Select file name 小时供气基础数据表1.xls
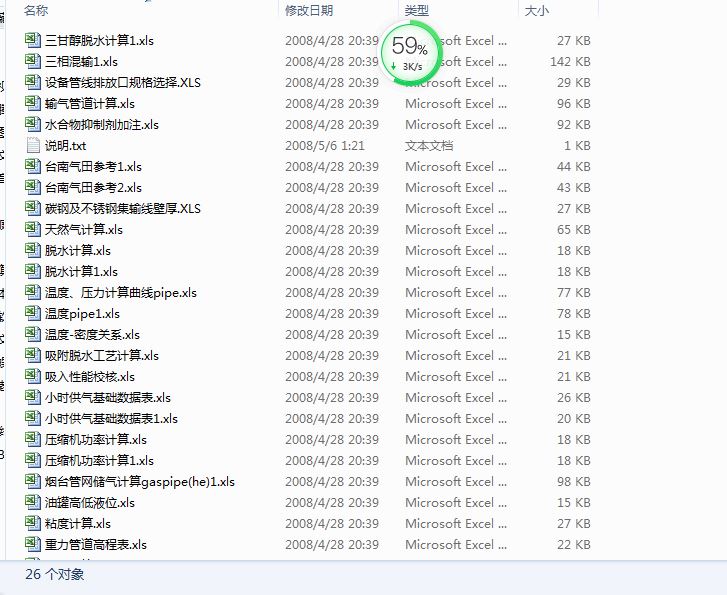 tap(111, 418)
